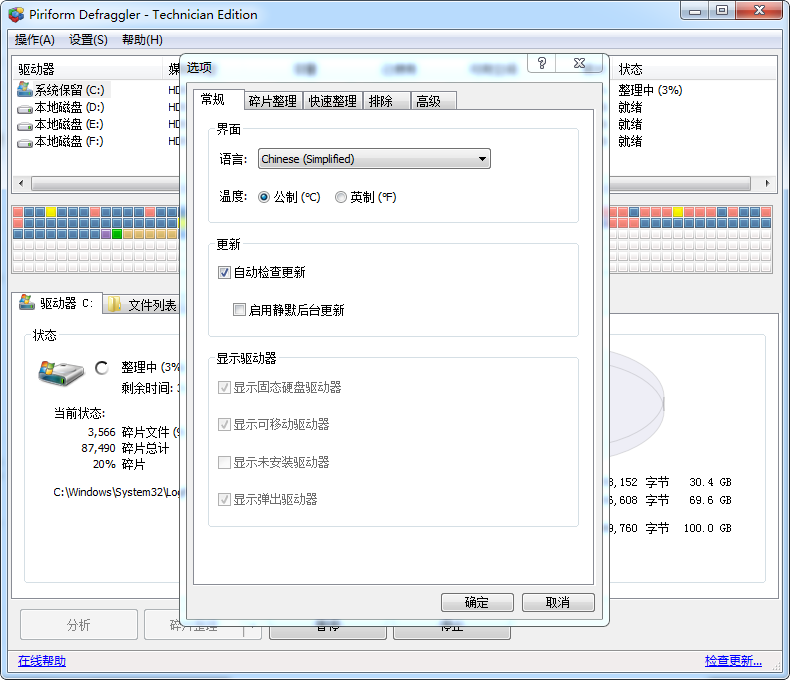Screen dimensions: 790x680
Task: Click the help question mark in options dialog
Action: 542,63
